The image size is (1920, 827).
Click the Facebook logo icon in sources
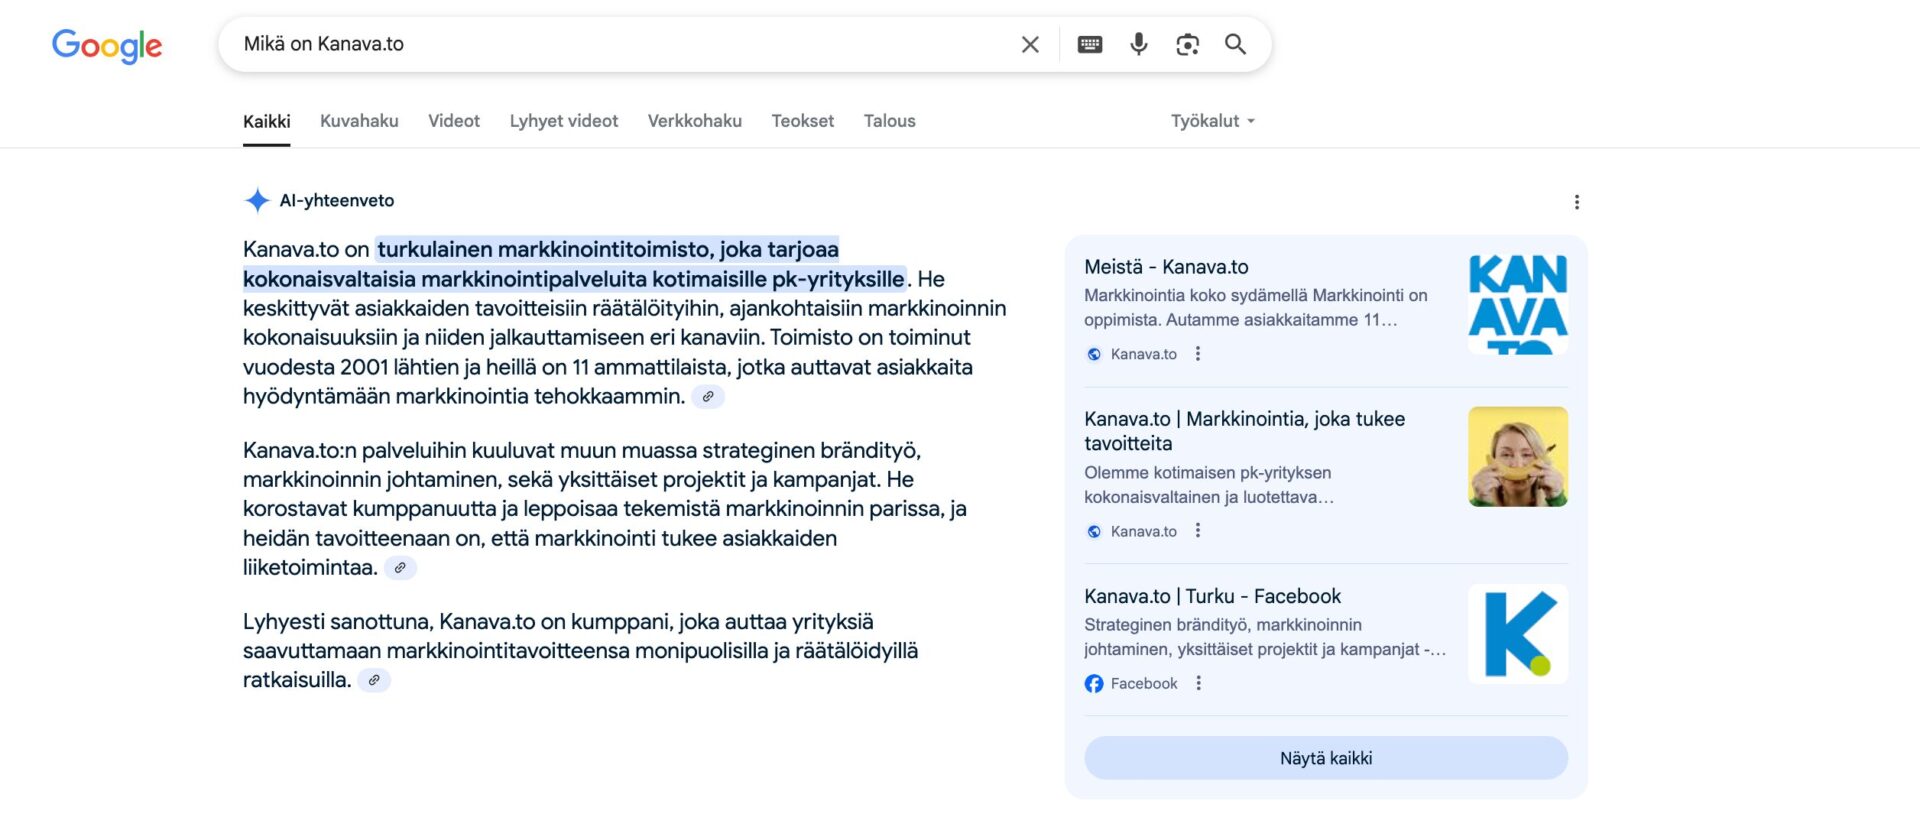tap(1094, 683)
